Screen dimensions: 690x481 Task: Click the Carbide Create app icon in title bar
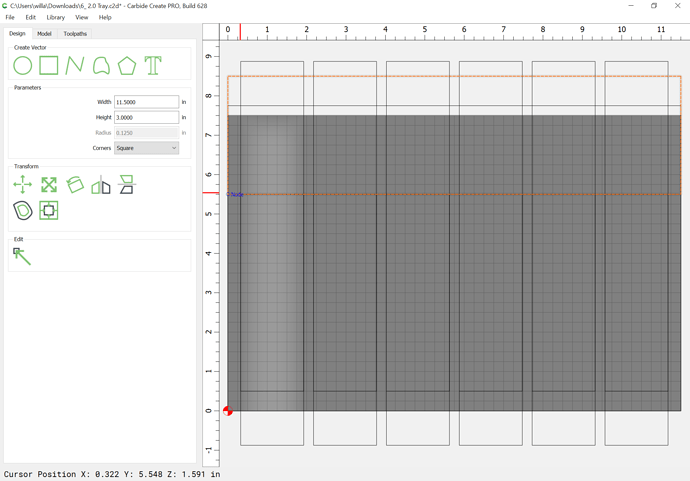[x=5, y=6]
